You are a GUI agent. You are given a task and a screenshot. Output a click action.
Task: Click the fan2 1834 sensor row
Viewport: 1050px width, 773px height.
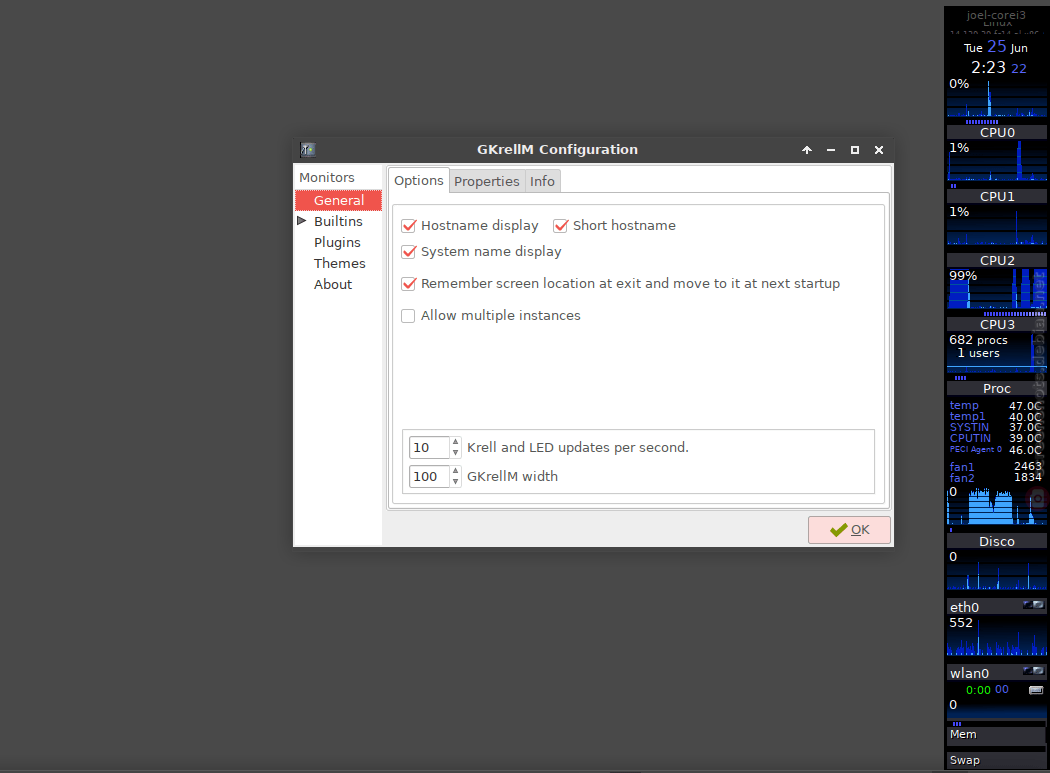coord(996,478)
